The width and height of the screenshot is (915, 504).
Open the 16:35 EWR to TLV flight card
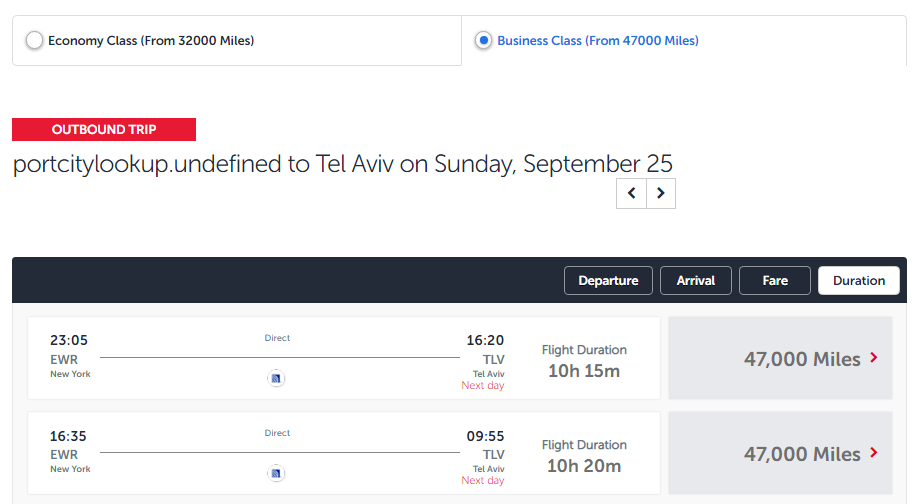click(344, 453)
